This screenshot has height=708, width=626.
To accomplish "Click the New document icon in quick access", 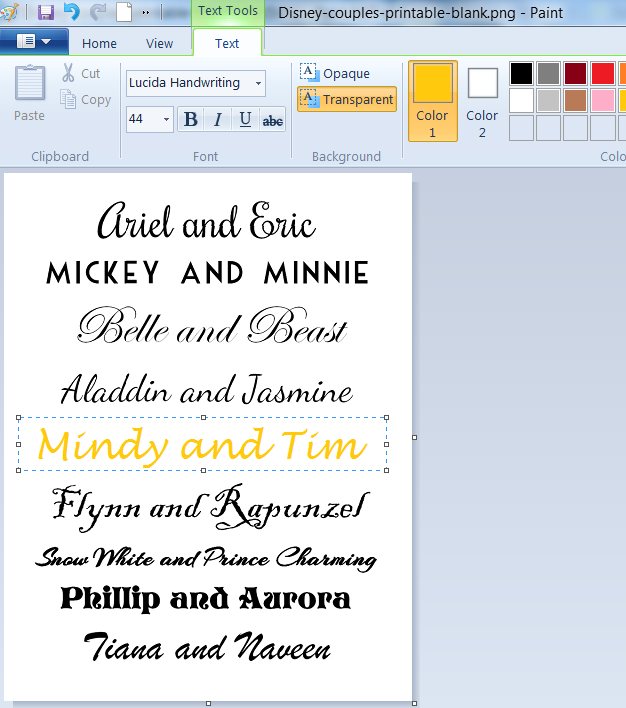I will click(x=124, y=13).
